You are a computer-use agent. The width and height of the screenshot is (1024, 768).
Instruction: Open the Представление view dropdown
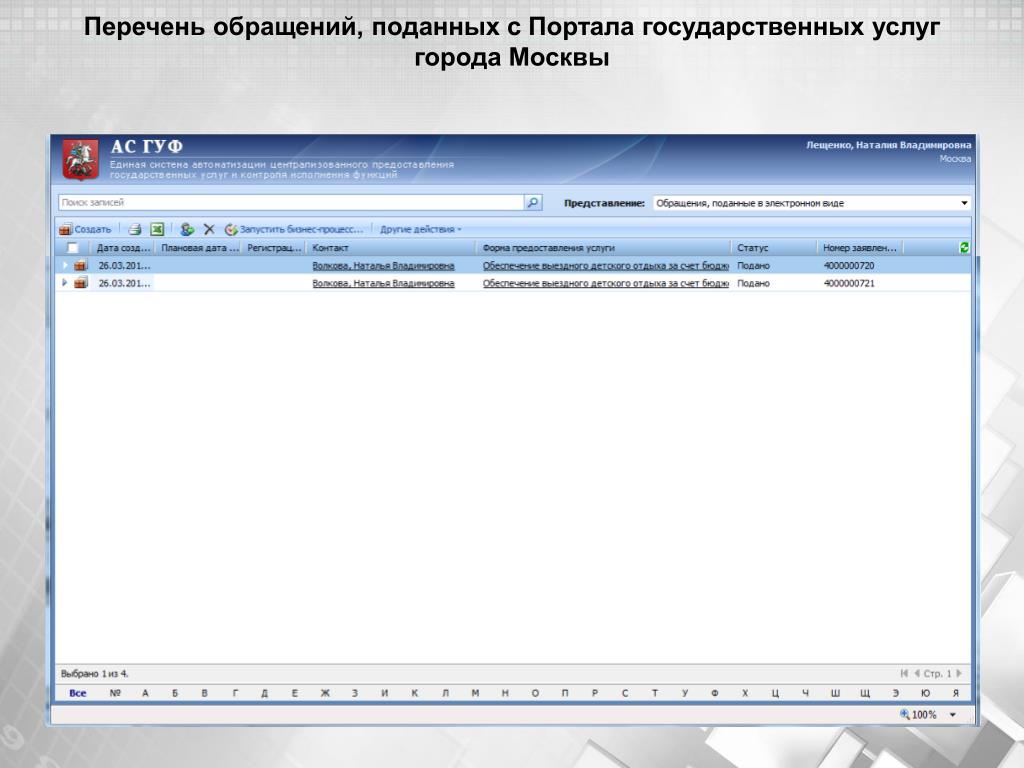(812, 203)
